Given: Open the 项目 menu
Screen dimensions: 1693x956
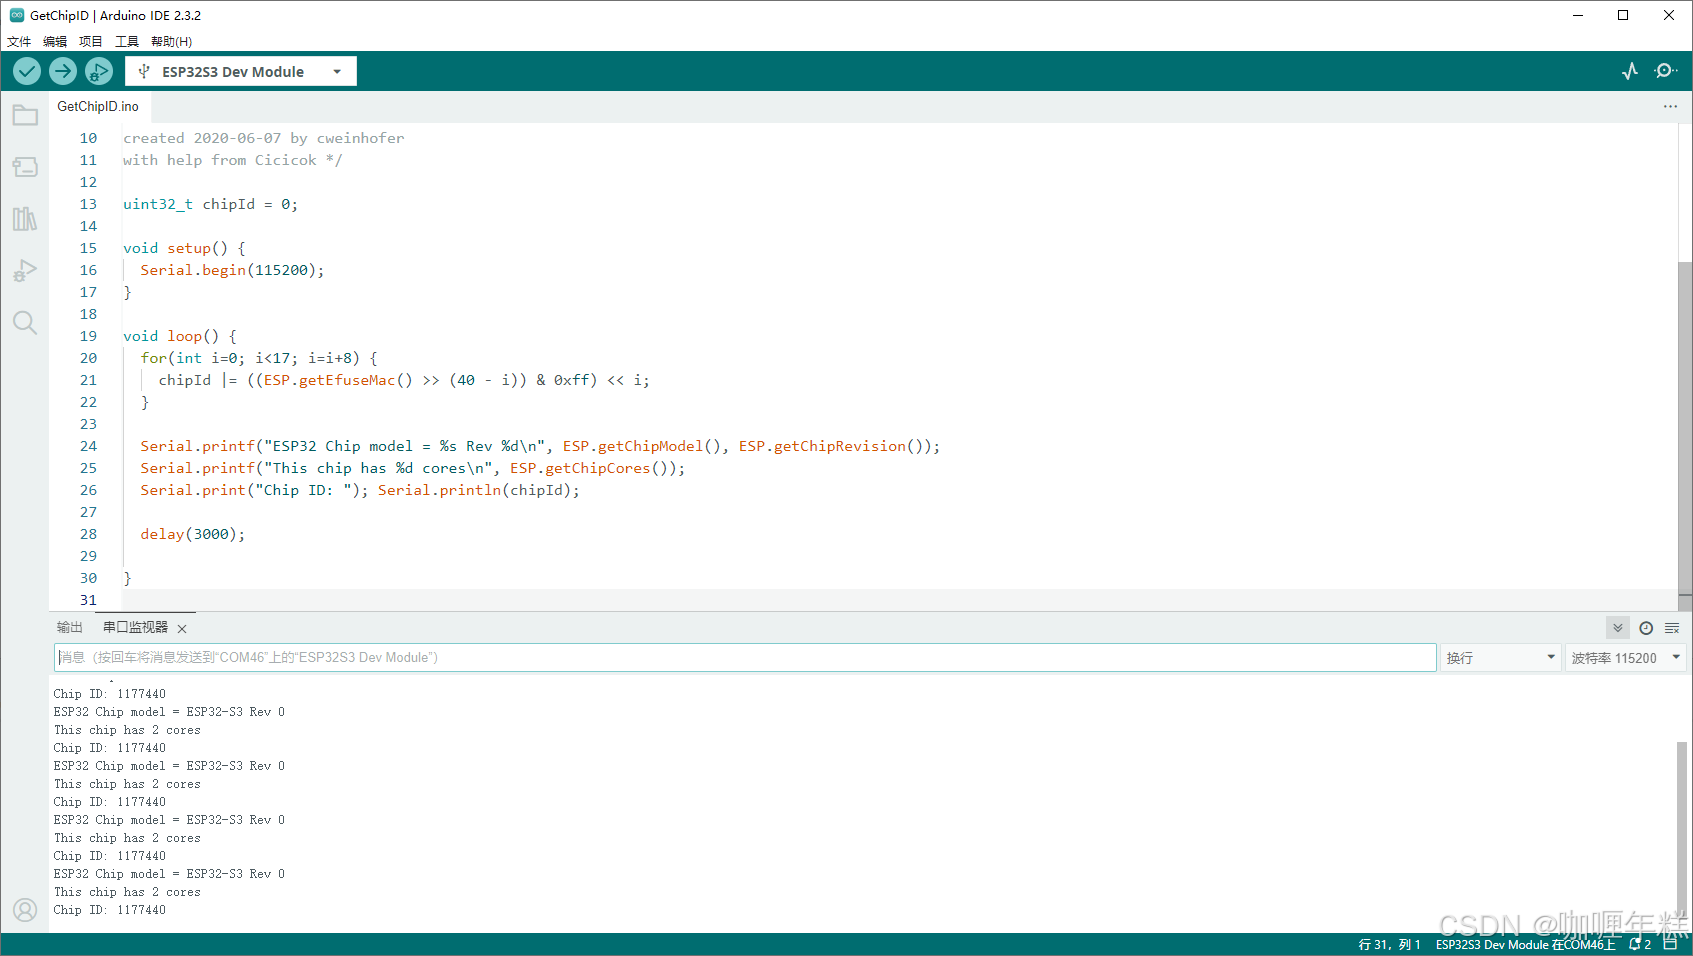Looking at the screenshot, I should click(91, 42).
